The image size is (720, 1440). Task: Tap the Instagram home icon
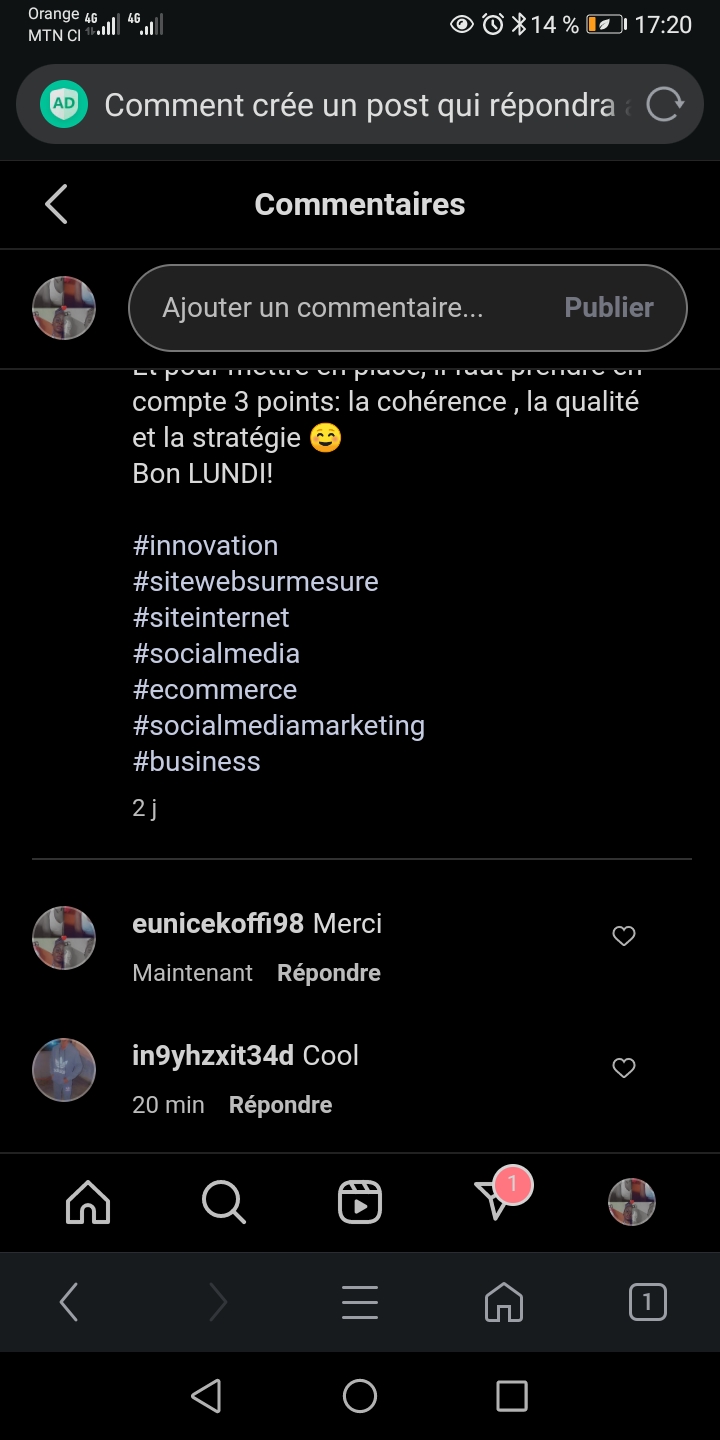point(88,1201)
